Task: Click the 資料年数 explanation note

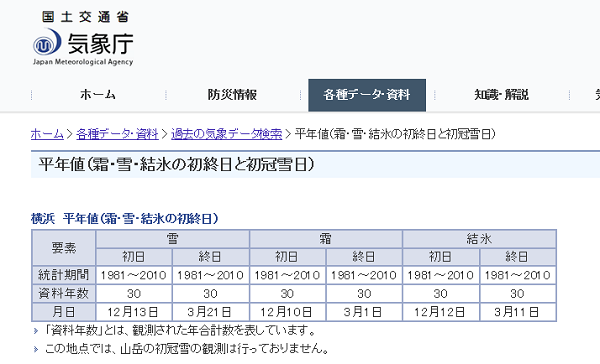Action: pos(180,330)
